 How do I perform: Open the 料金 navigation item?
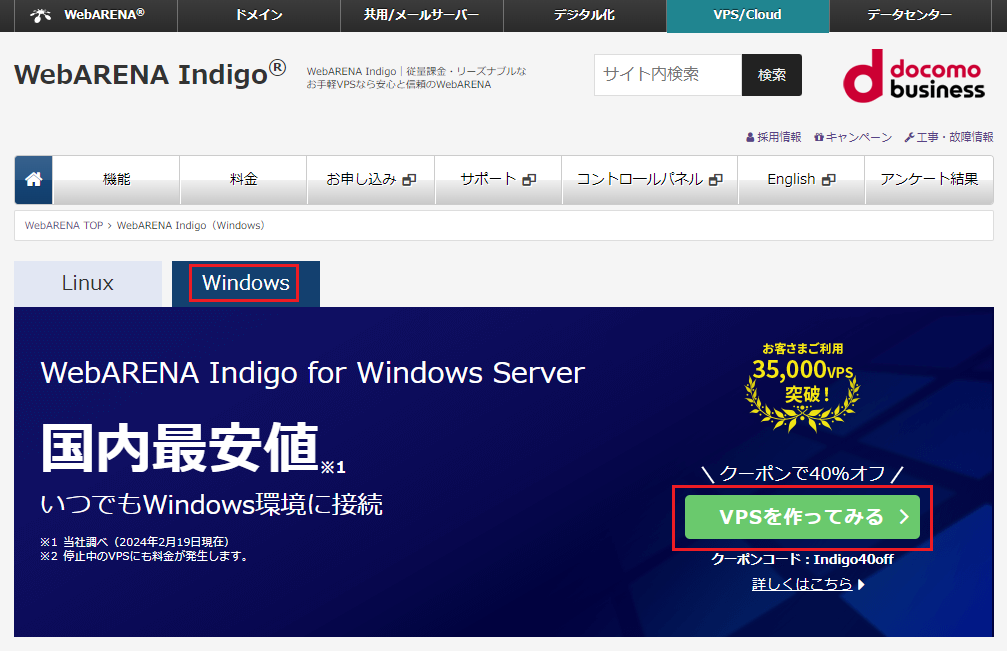[x=243, y=180]
